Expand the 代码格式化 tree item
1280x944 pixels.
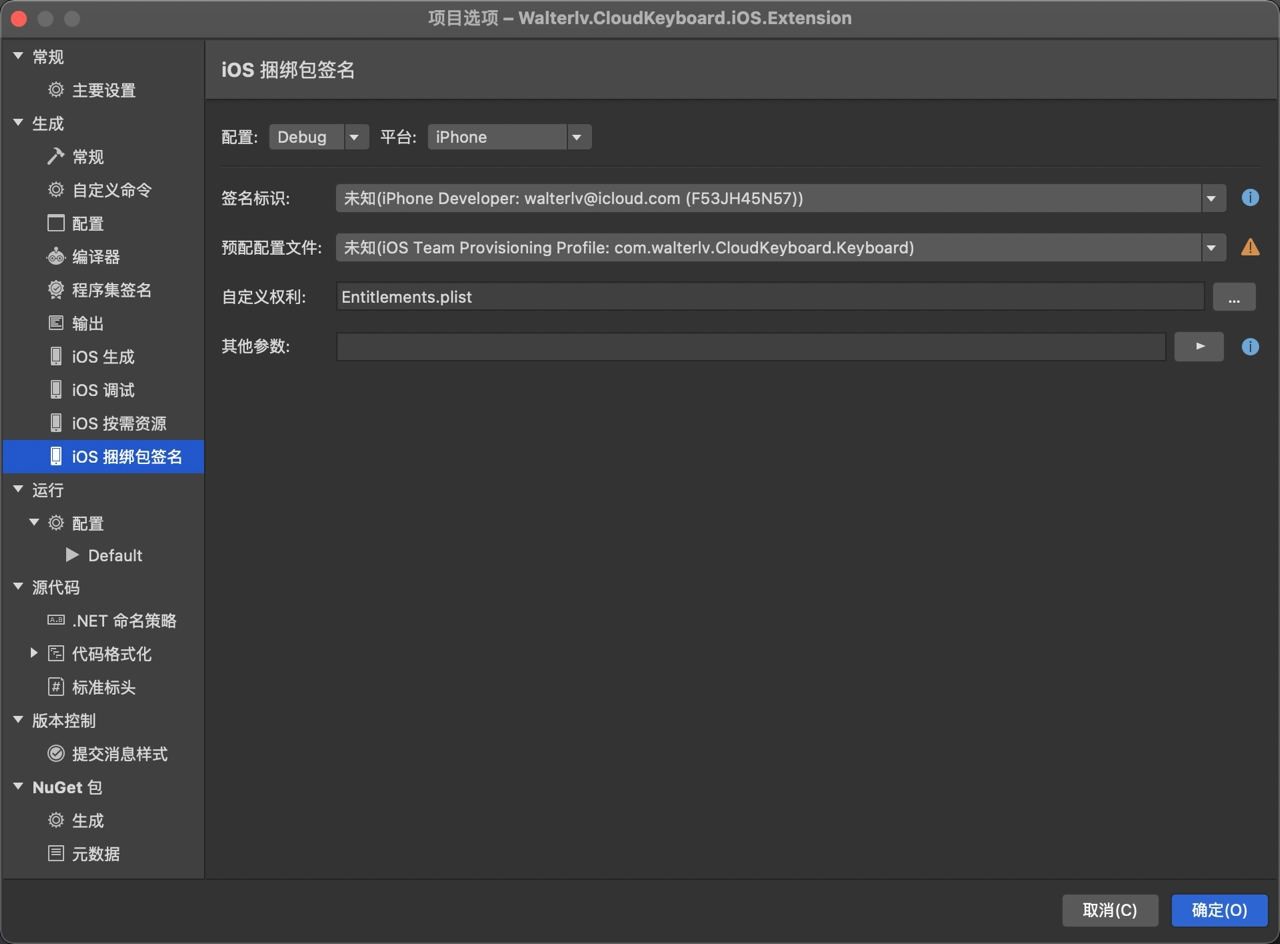click(35, 653)
